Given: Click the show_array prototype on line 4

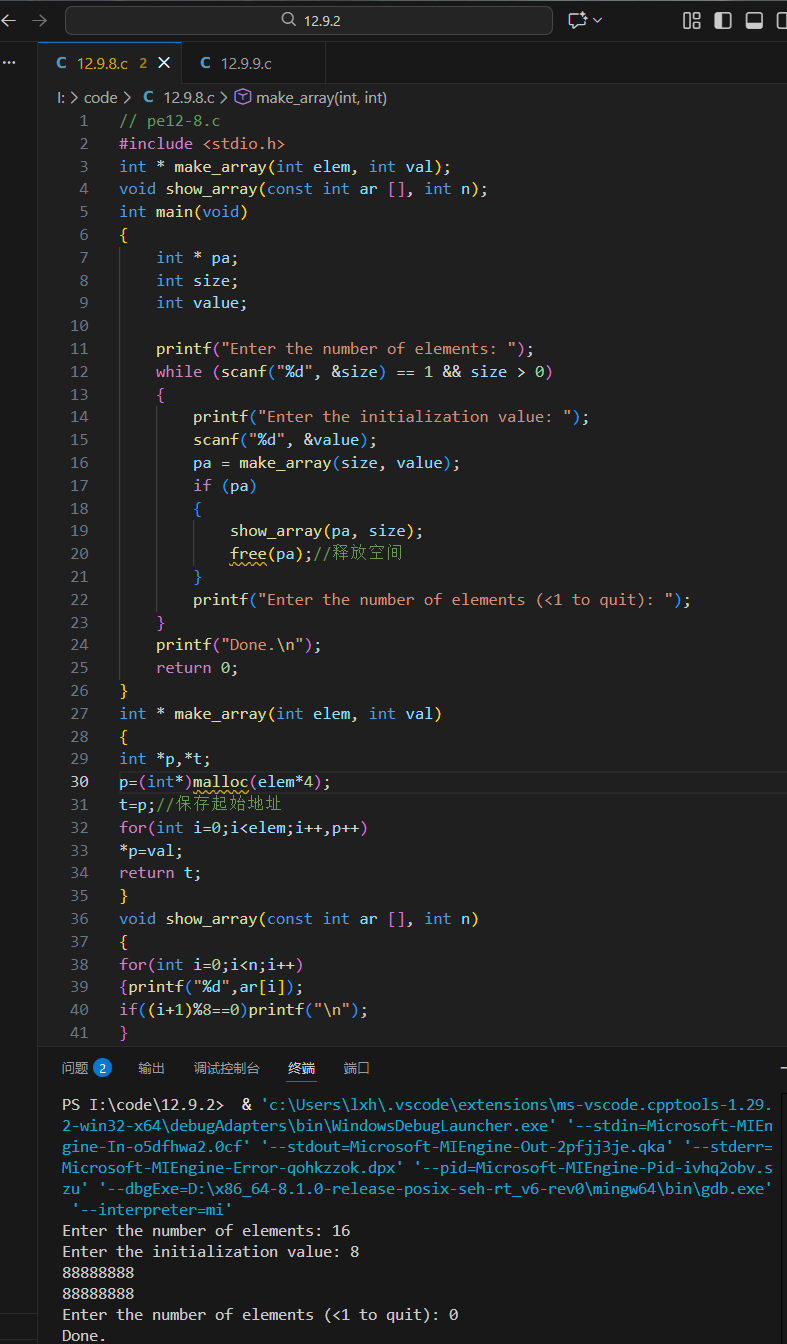Looking at the screenshot, I should click(x=303, y=188).
